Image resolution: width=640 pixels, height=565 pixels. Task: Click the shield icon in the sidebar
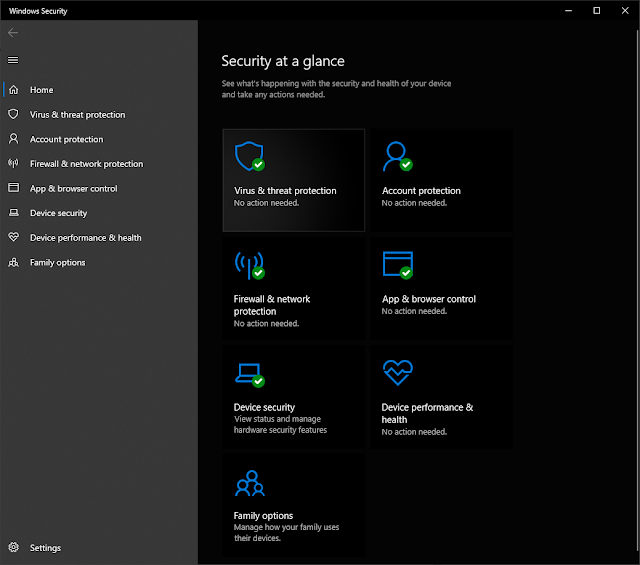13,114
